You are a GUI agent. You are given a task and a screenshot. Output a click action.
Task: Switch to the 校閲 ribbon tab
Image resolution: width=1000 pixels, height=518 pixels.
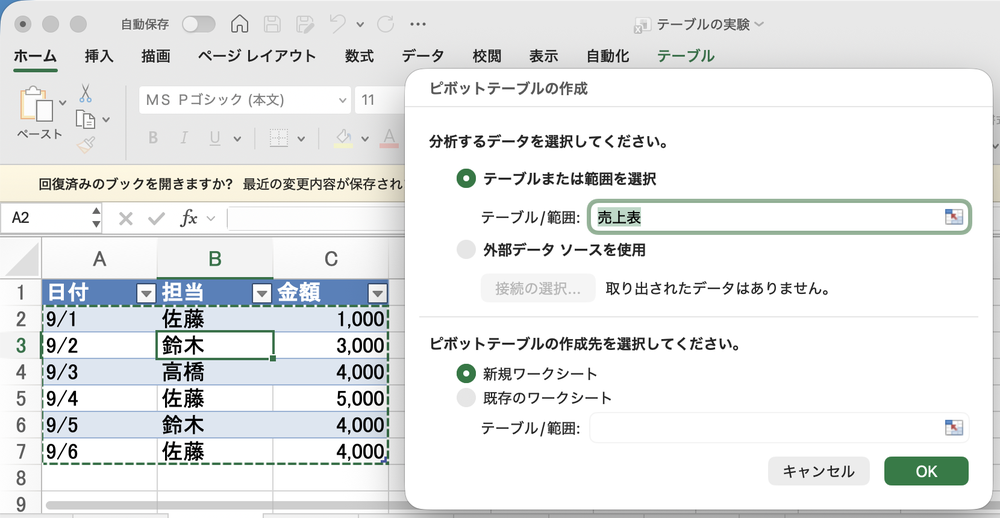(487, 56)
